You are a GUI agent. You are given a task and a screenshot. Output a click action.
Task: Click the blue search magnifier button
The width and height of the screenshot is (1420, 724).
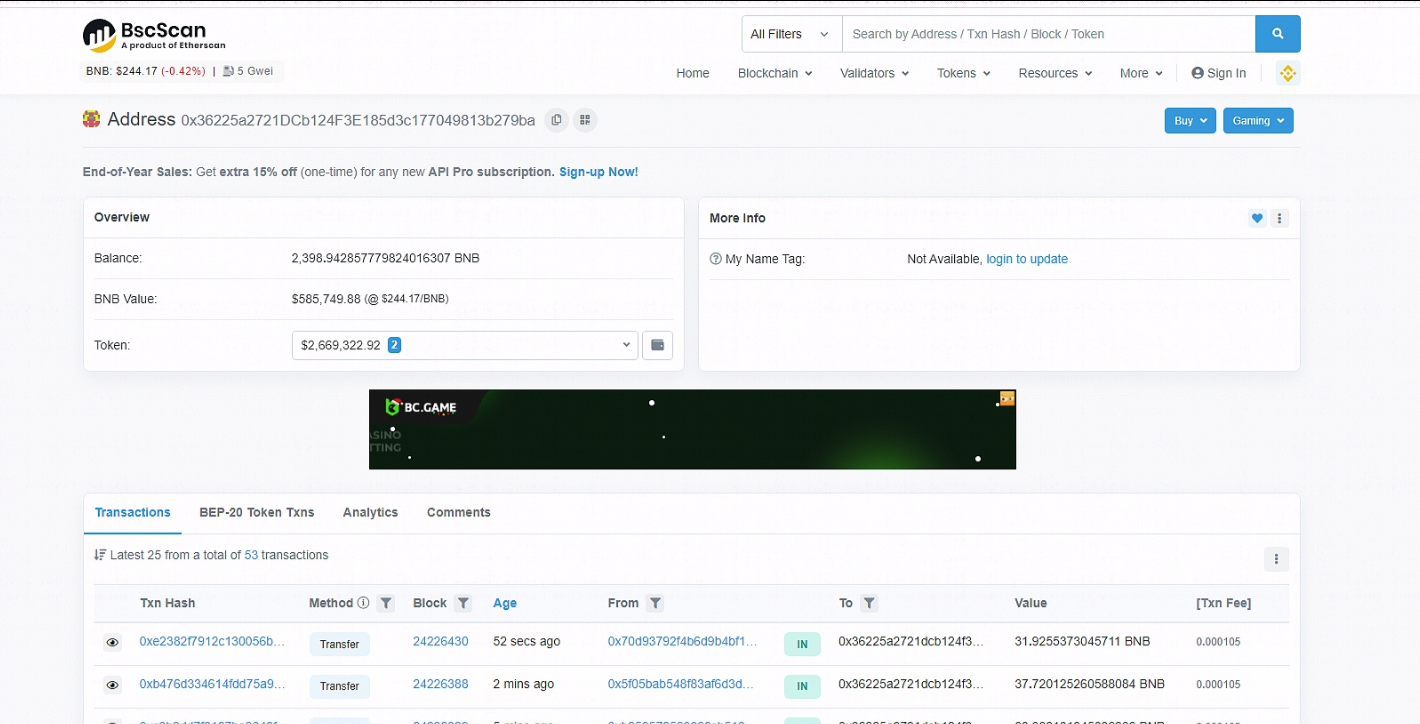click(1277, 34)
